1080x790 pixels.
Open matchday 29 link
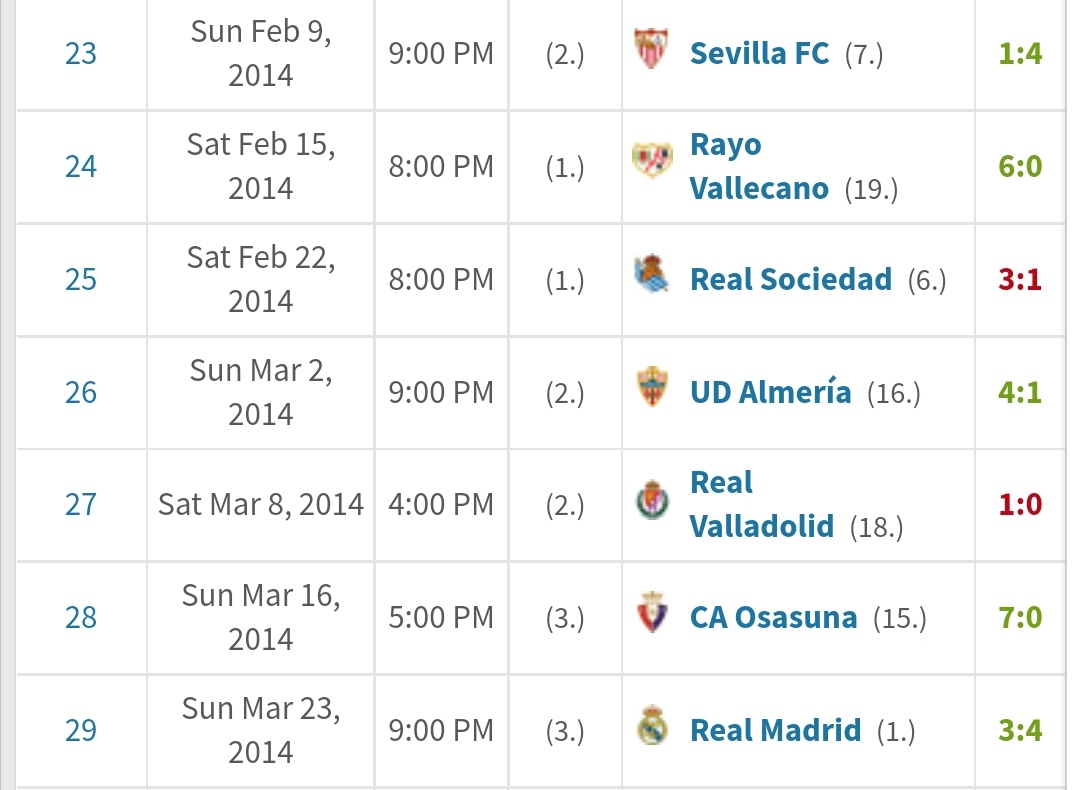coord(81,730)
